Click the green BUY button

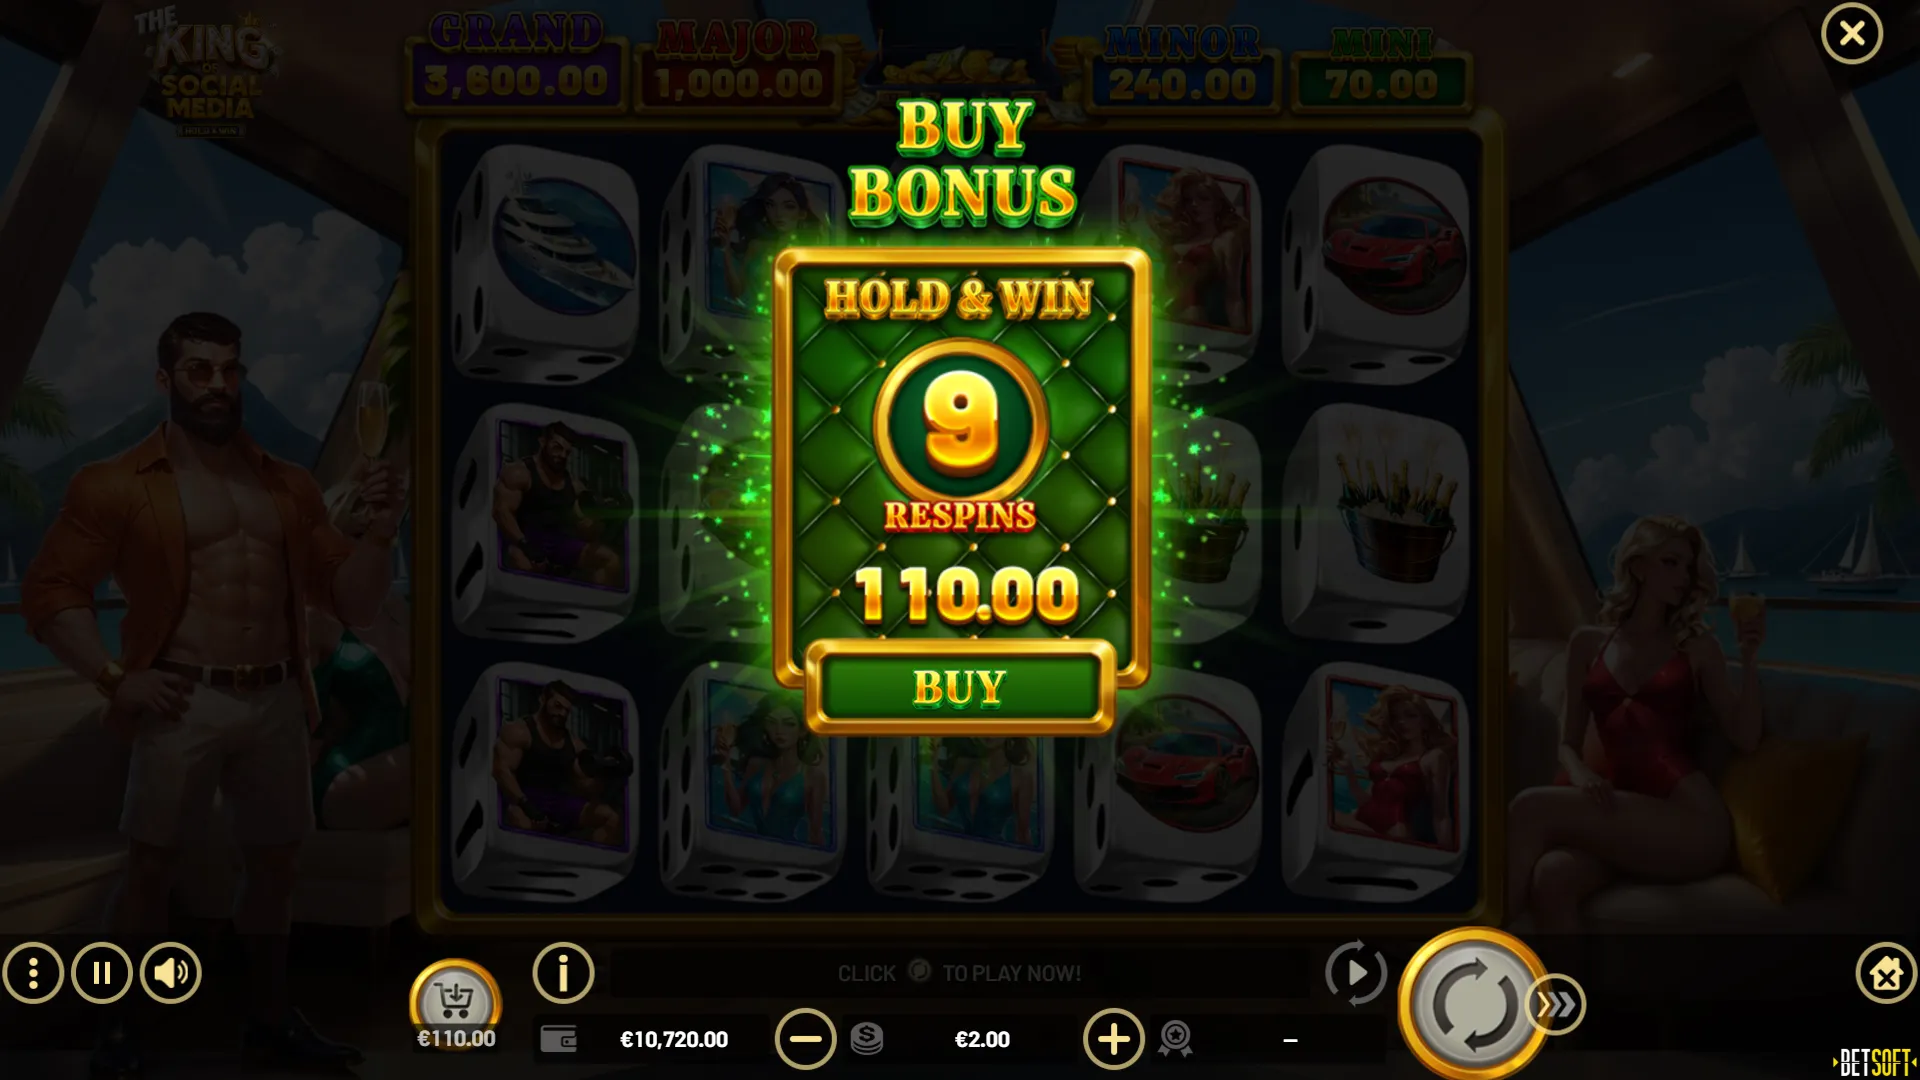point(960,688)
